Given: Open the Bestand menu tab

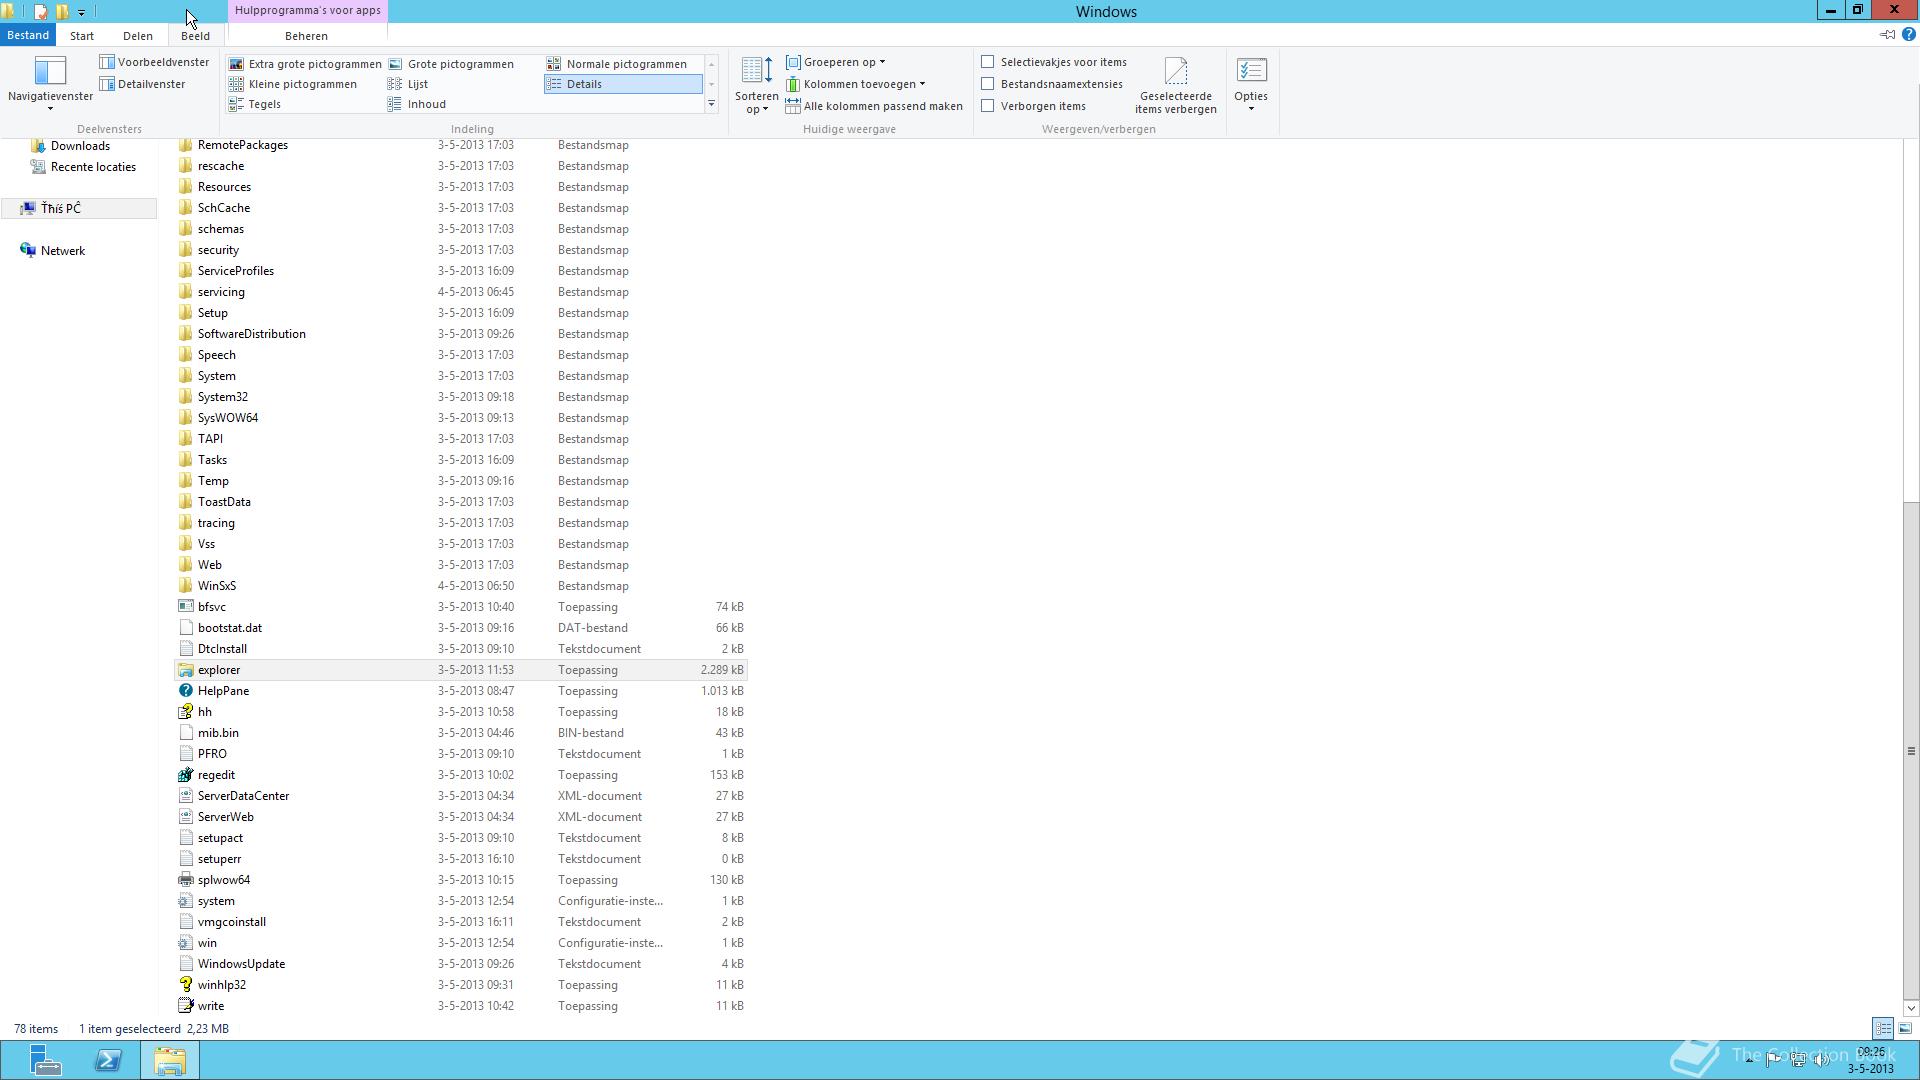Looking at the screenshot, I should [x=28, y=35].
